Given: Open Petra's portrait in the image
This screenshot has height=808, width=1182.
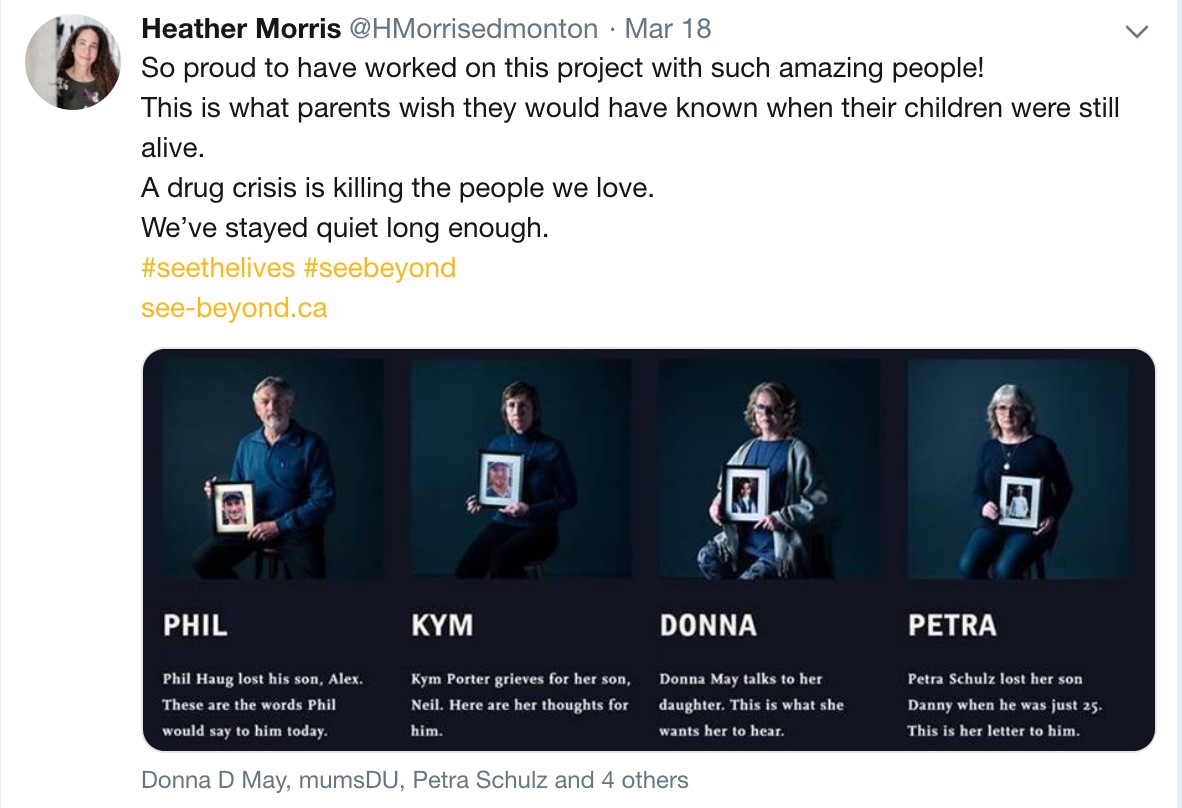Looking at the screenshot, I should click(1018, 470).
